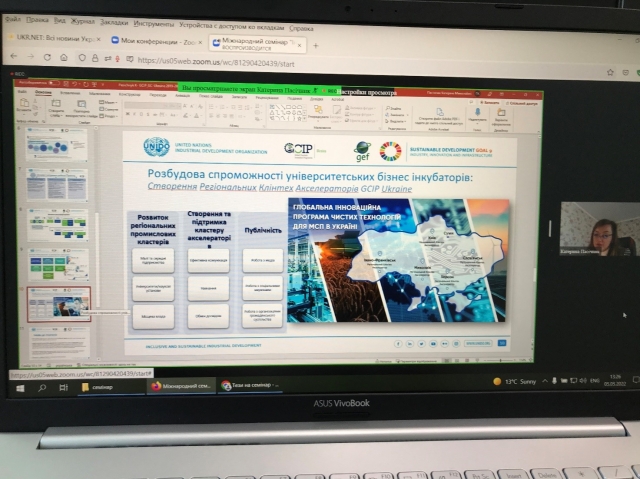Bookmark this page with the star icon
The height and width of the screenshot is (479, 640).
610,72
